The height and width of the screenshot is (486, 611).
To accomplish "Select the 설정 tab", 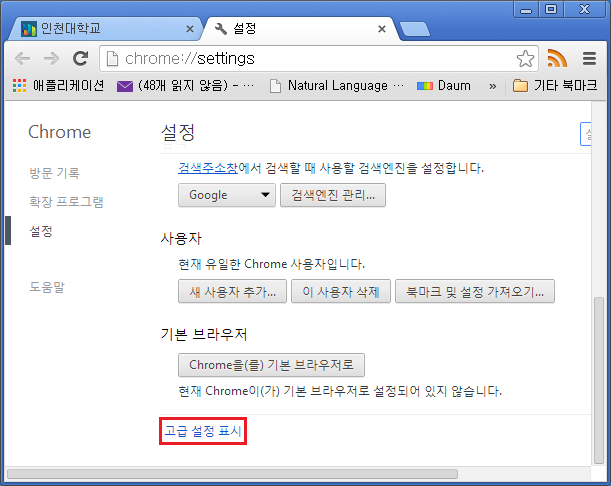I will (300, 29).
